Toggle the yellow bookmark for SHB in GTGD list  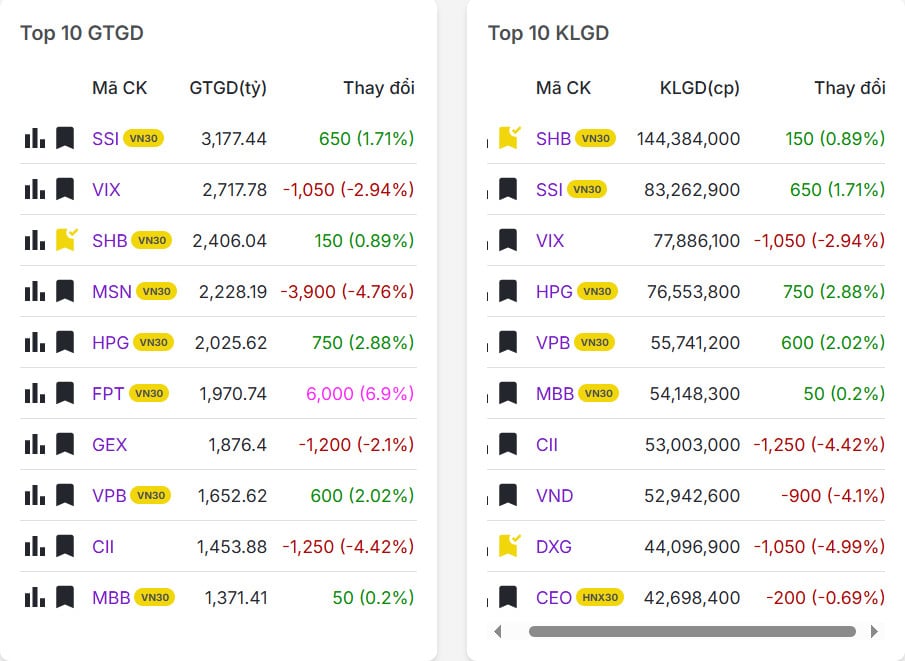pos(66,240)
